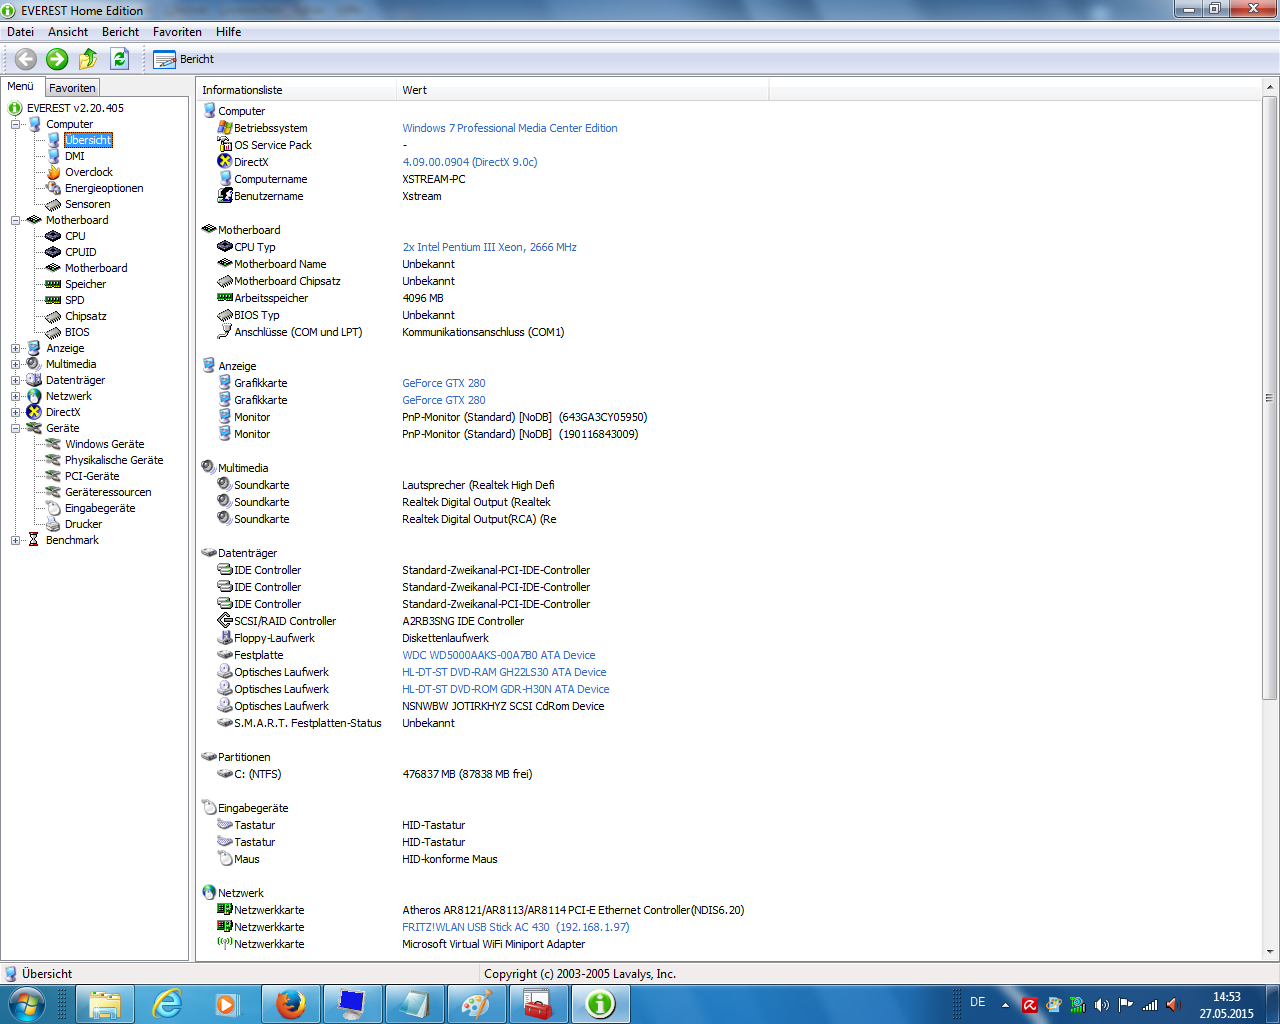The height and width of the screenshot is (1024, 1280).
Task: Select the CPUID chip icon in tree
Action: [54, 252]
